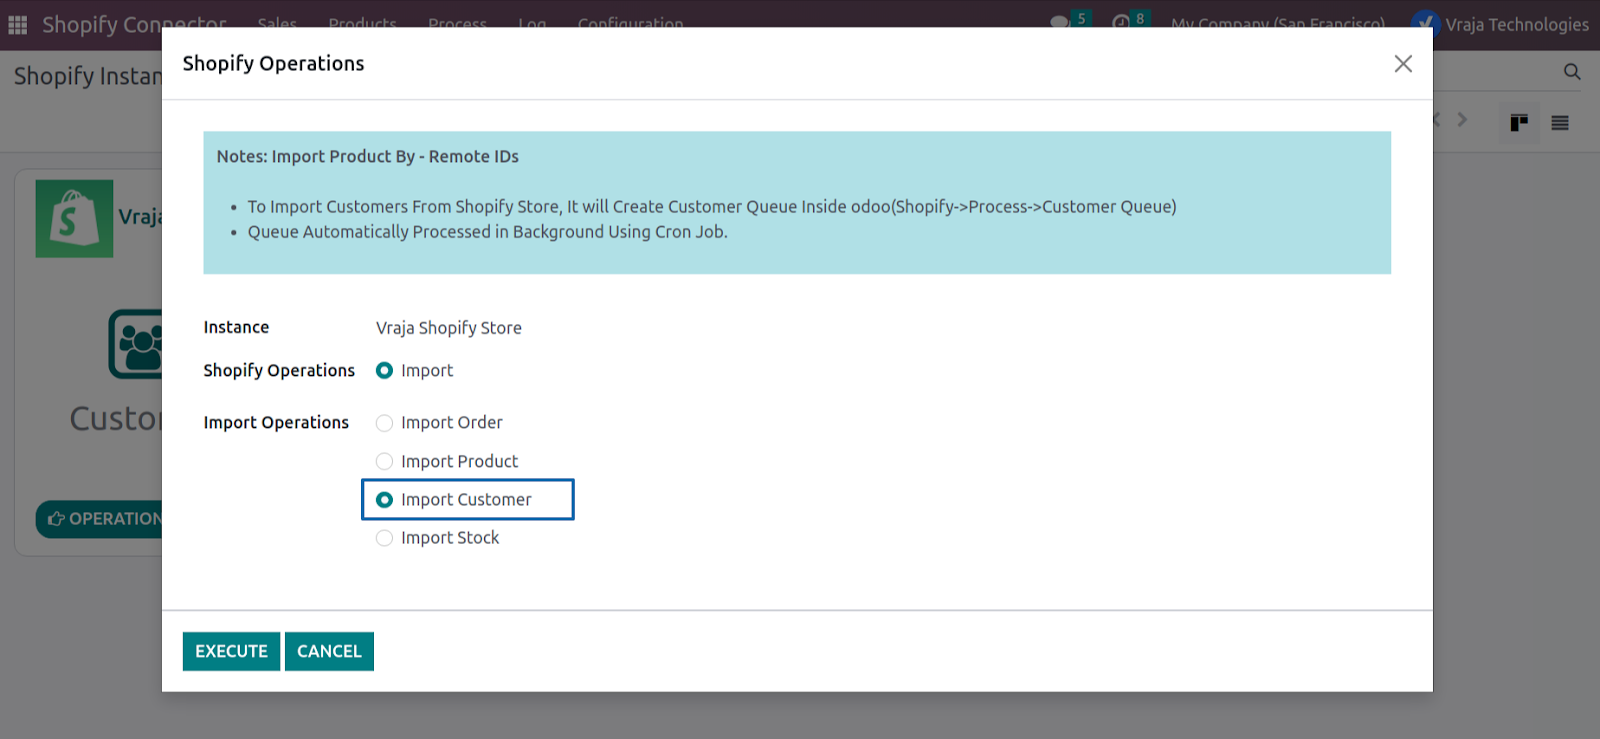Close the Shopify Operations dialog

point(1403,64)
